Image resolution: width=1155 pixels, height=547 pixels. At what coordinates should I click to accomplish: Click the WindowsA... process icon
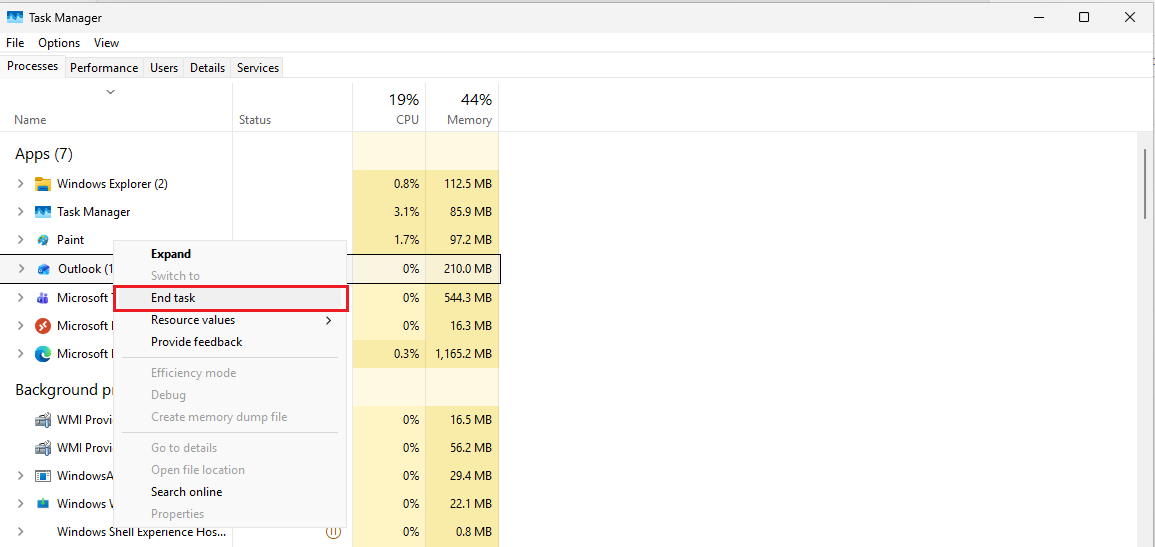tap(43, 476)
